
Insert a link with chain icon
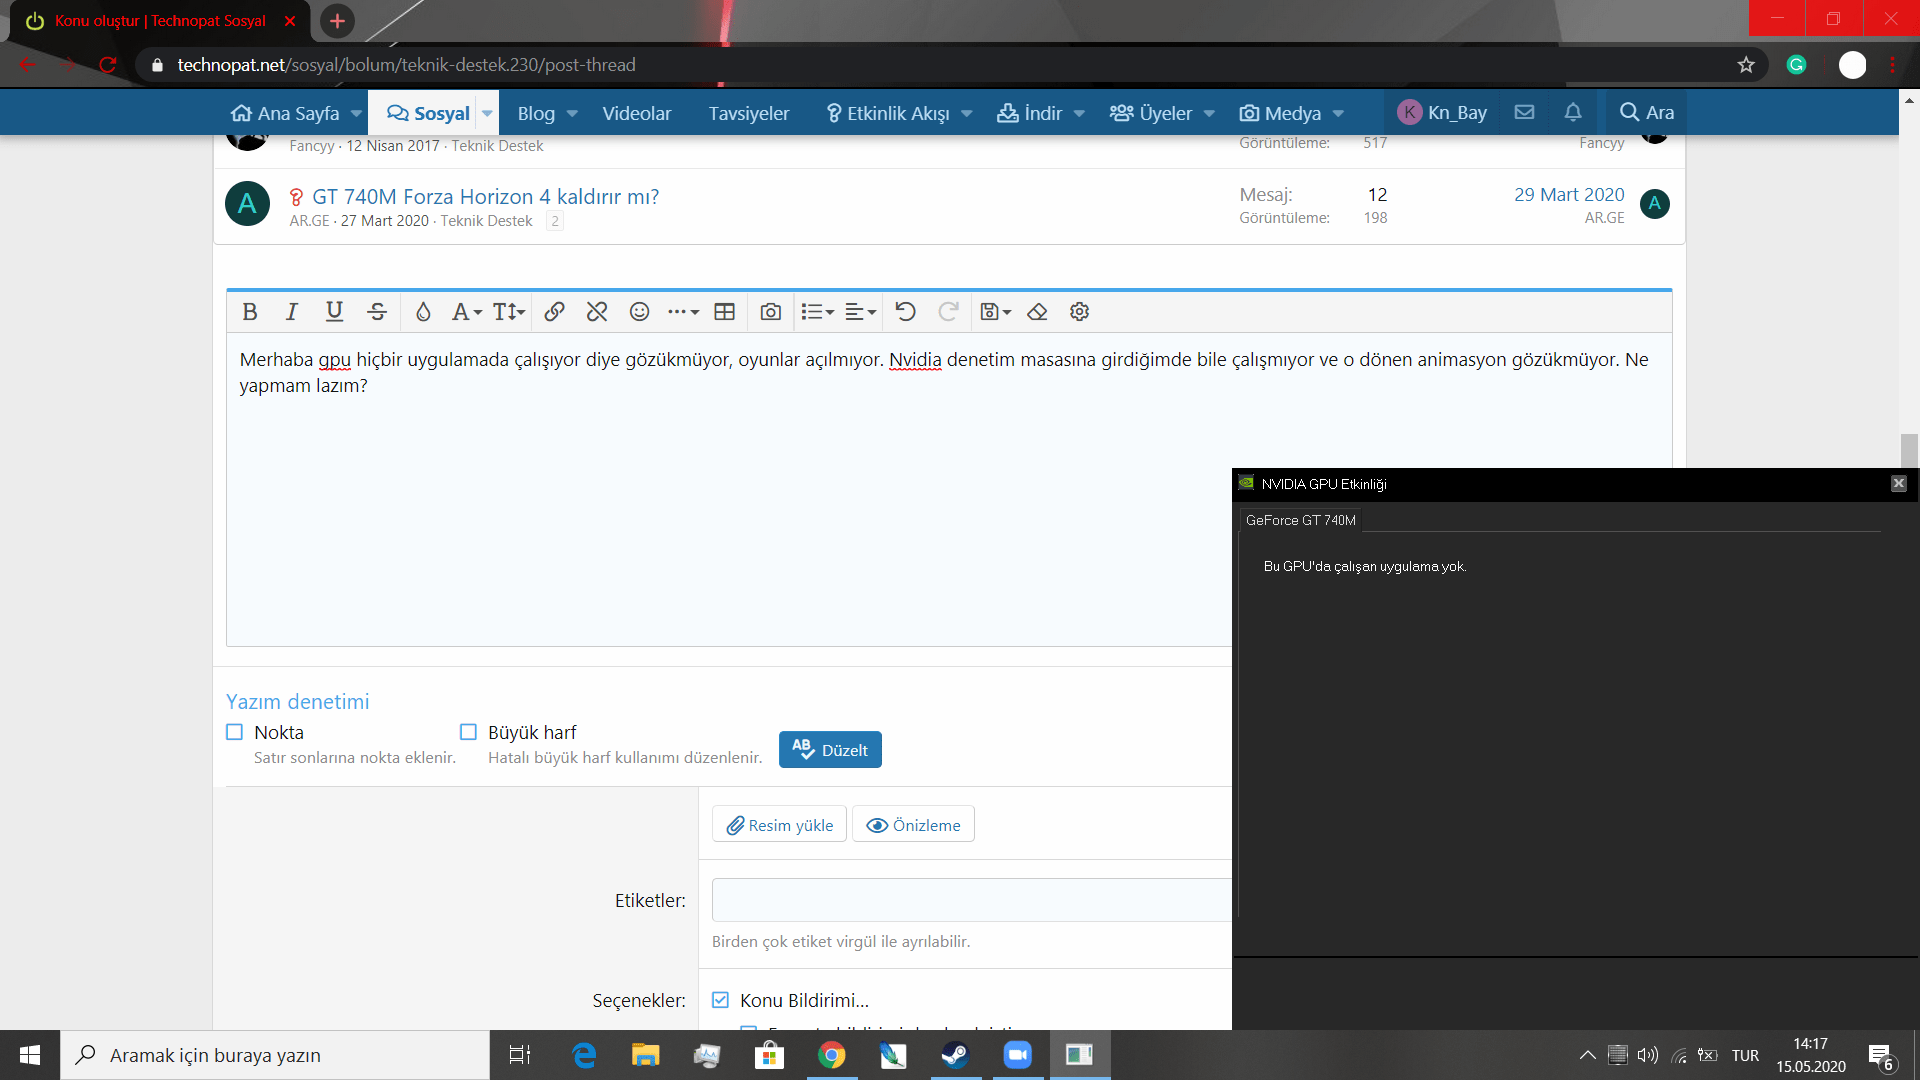point(554,312)
